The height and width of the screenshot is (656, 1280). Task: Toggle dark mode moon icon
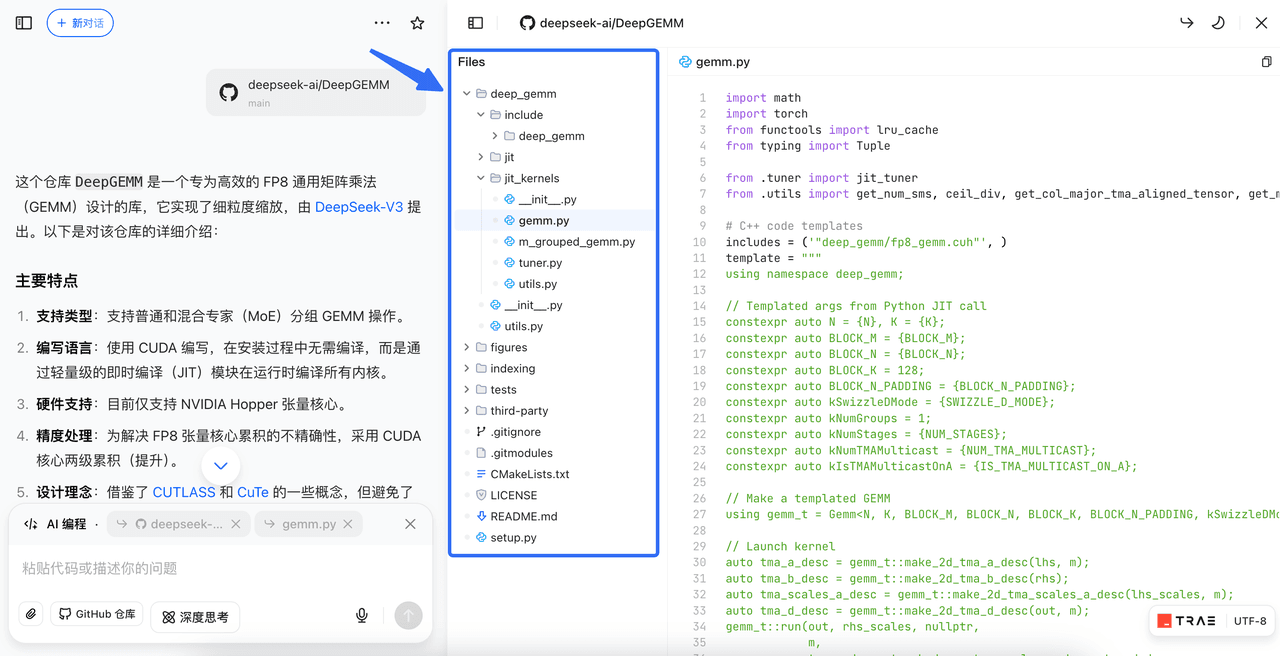pos(1218,23)
